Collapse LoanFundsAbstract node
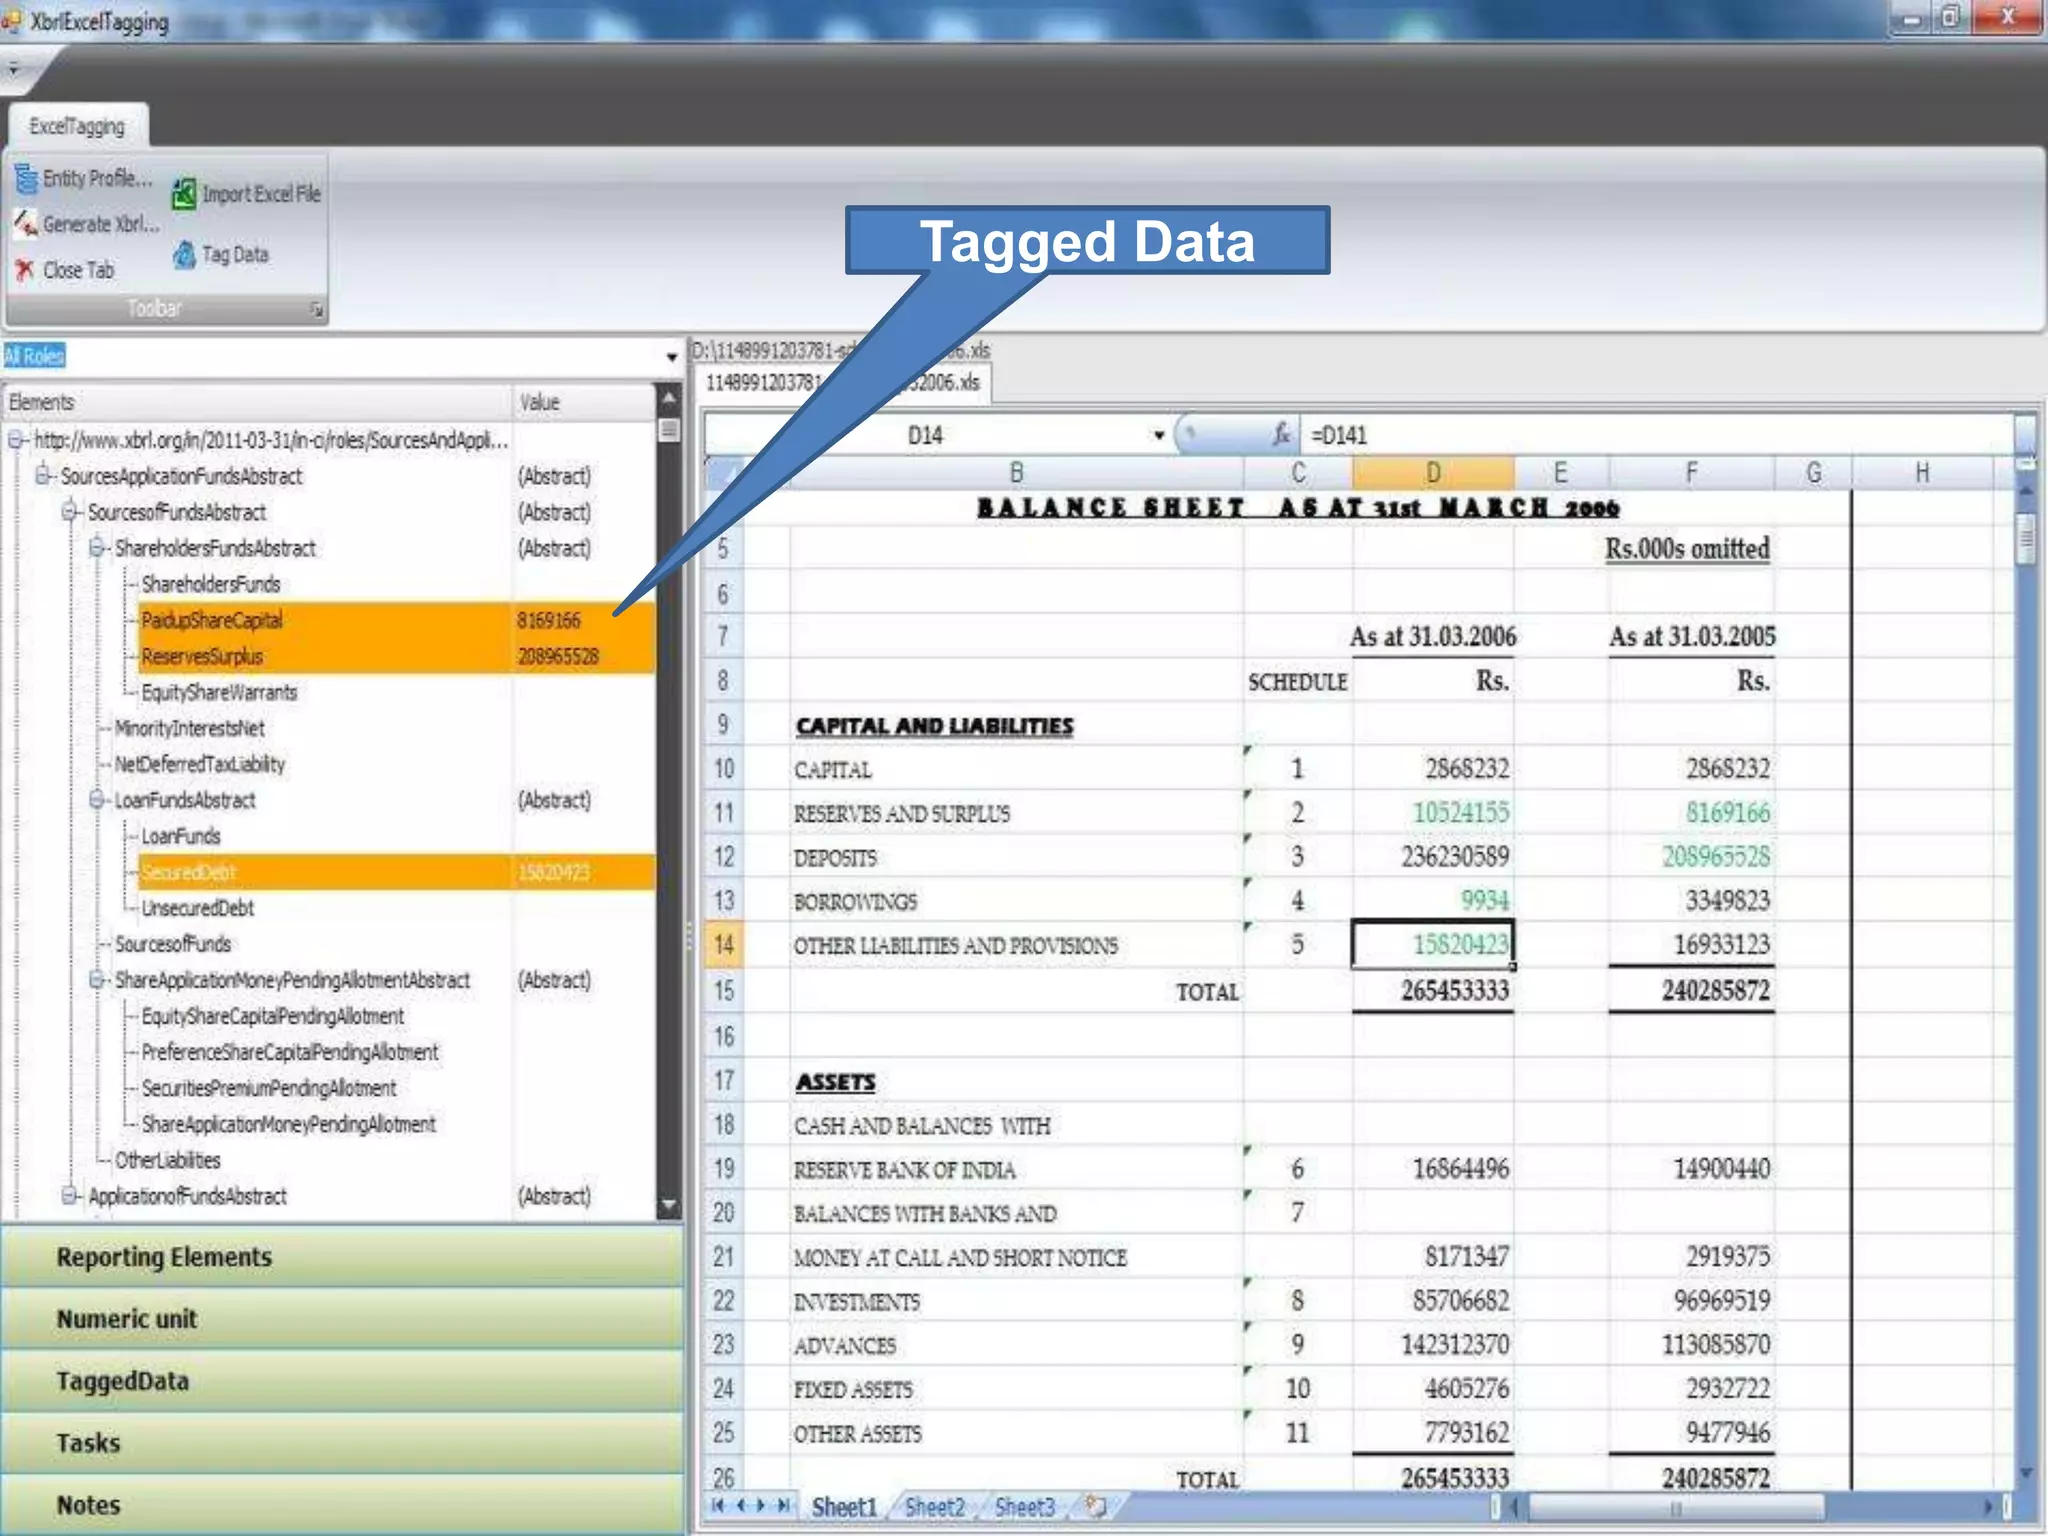This screenshot has width=2048, height=1536. point(97,800)
